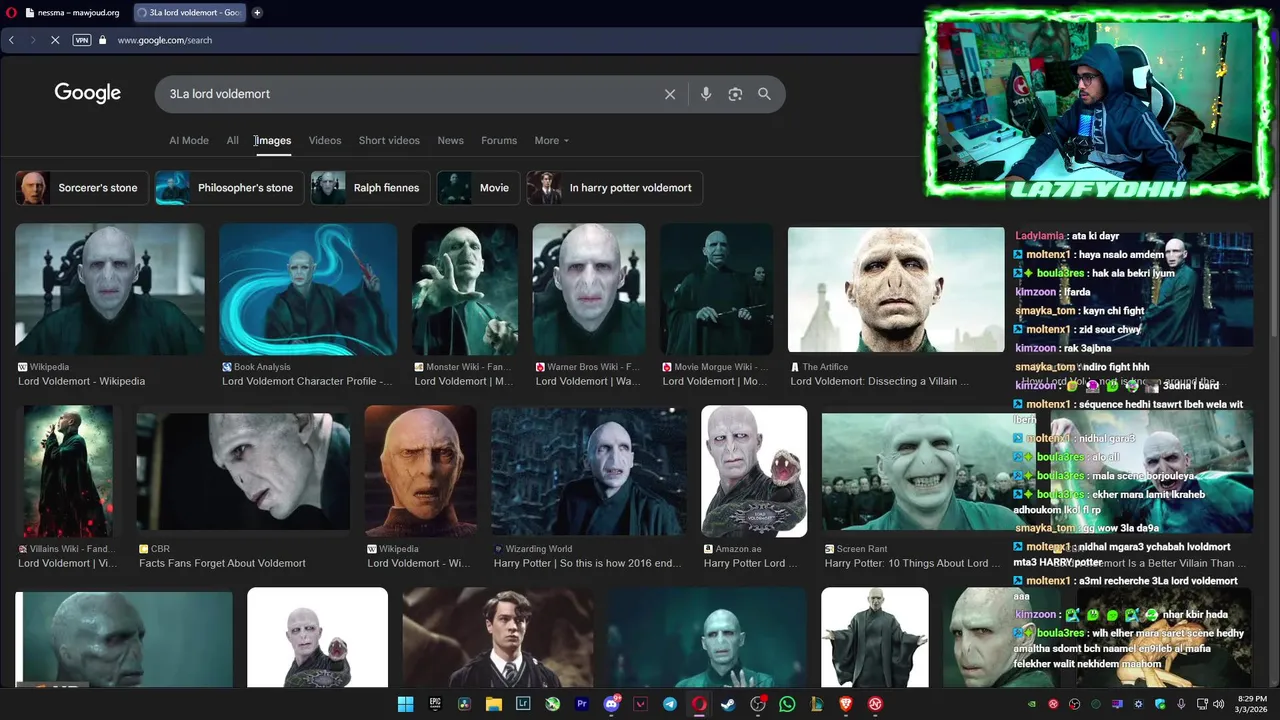Open the clock showing 8:29 PM

(x=1252, y=704)
